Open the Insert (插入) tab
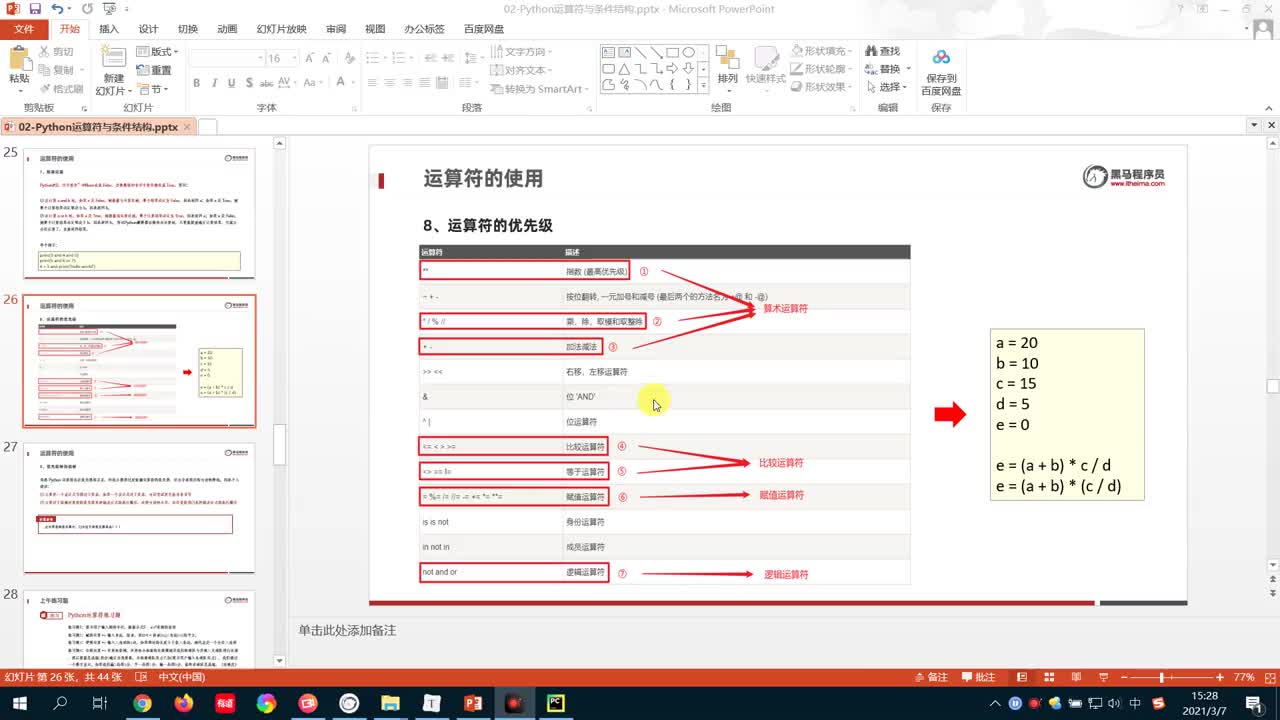 [109, 29]
